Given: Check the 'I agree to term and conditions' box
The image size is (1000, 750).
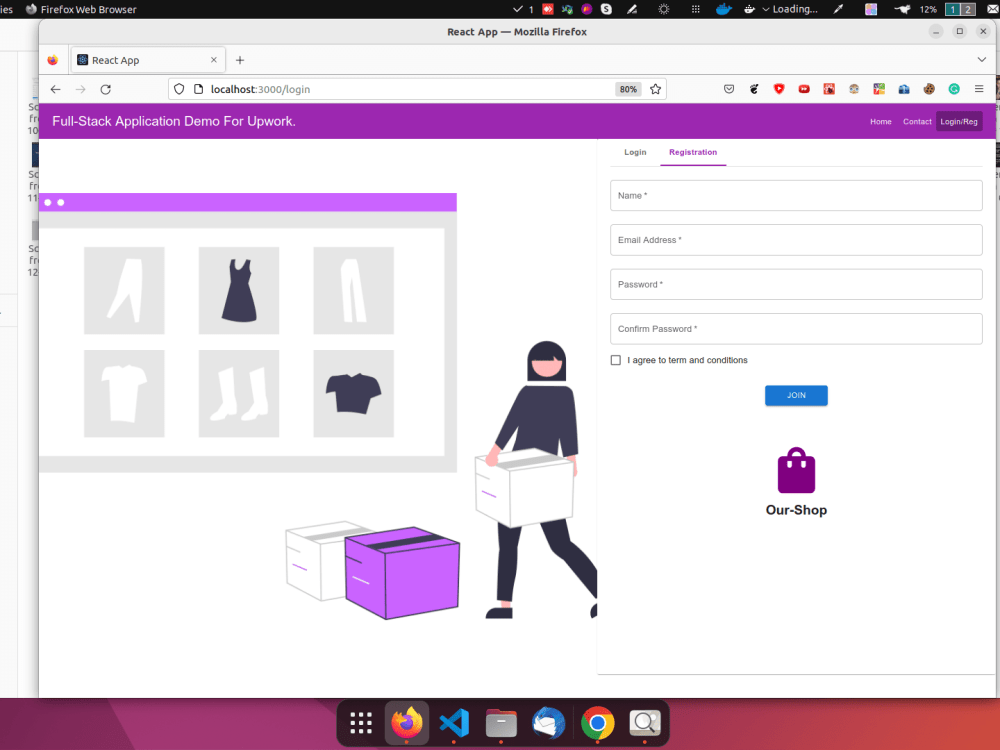Looking at the screenshot, I should click(x=615, y=360).
